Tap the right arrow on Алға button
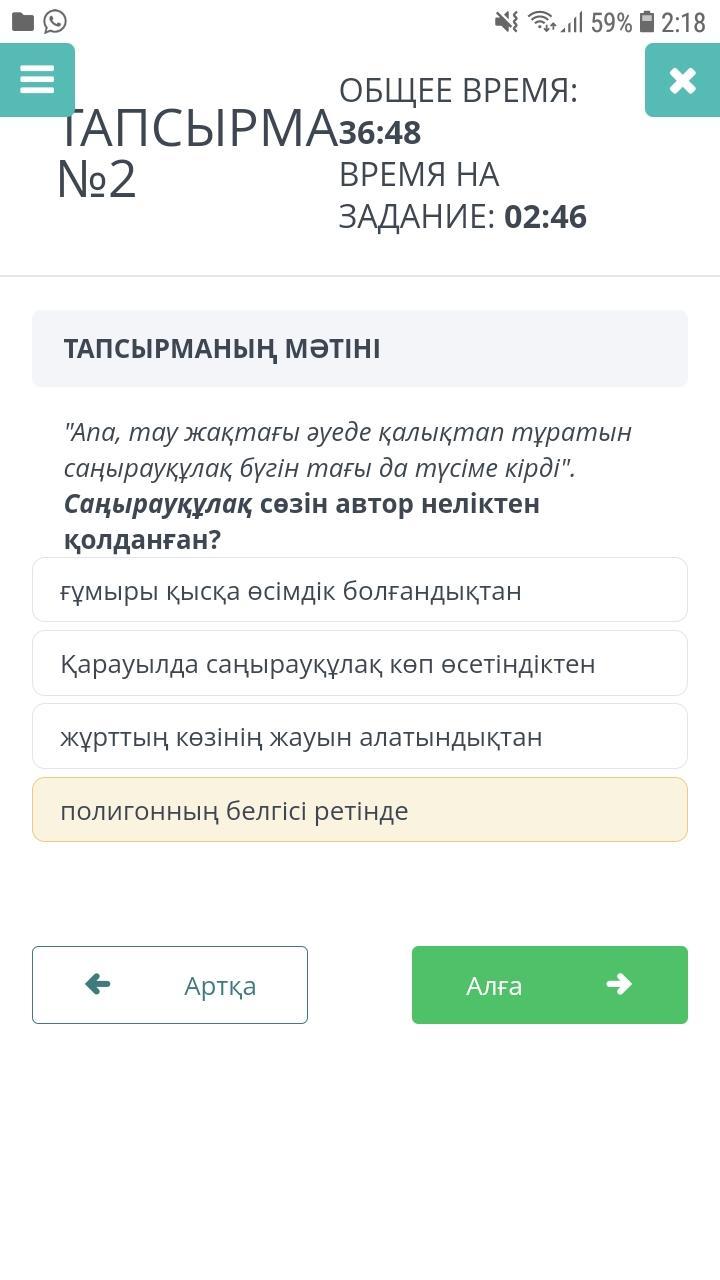This screenshot has width=720, height=1280. 619,985
